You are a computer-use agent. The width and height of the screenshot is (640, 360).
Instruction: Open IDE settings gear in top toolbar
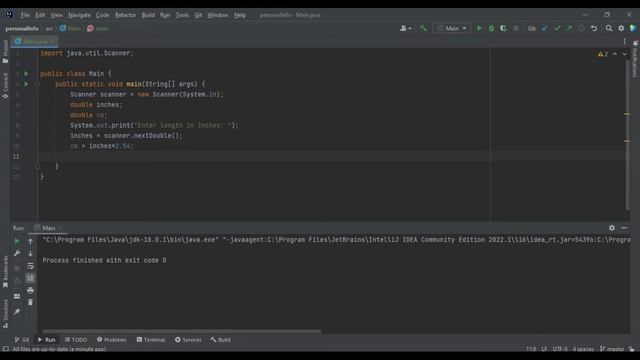pyautogui.click(x=621, y=28)
